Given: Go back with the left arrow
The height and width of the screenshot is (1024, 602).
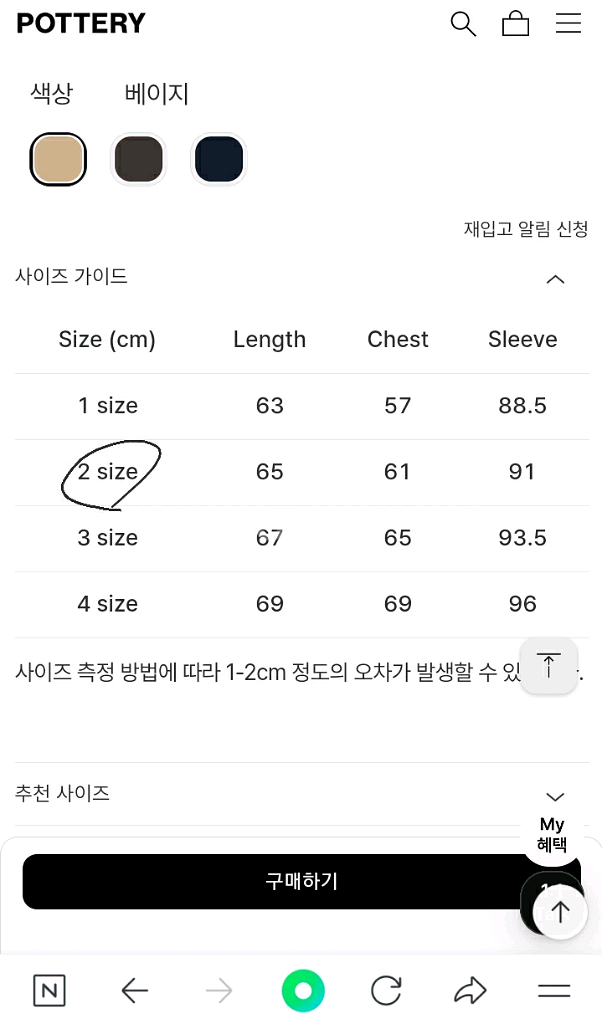Looking at the screenshot, I should (x=134, y=991).
